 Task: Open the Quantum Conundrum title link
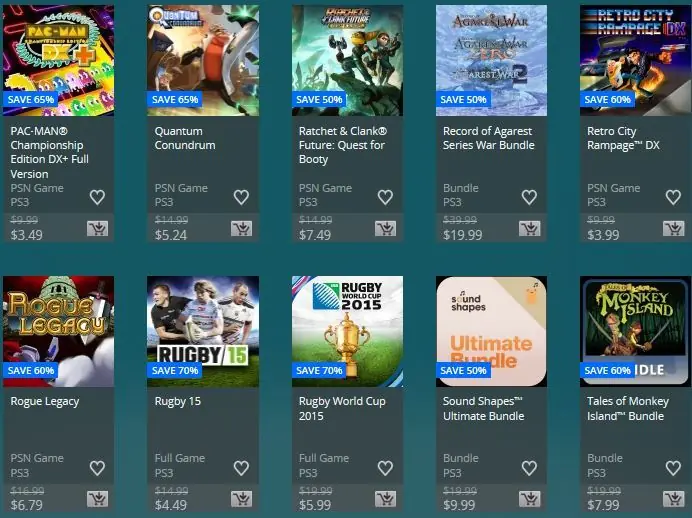[185, 138]
